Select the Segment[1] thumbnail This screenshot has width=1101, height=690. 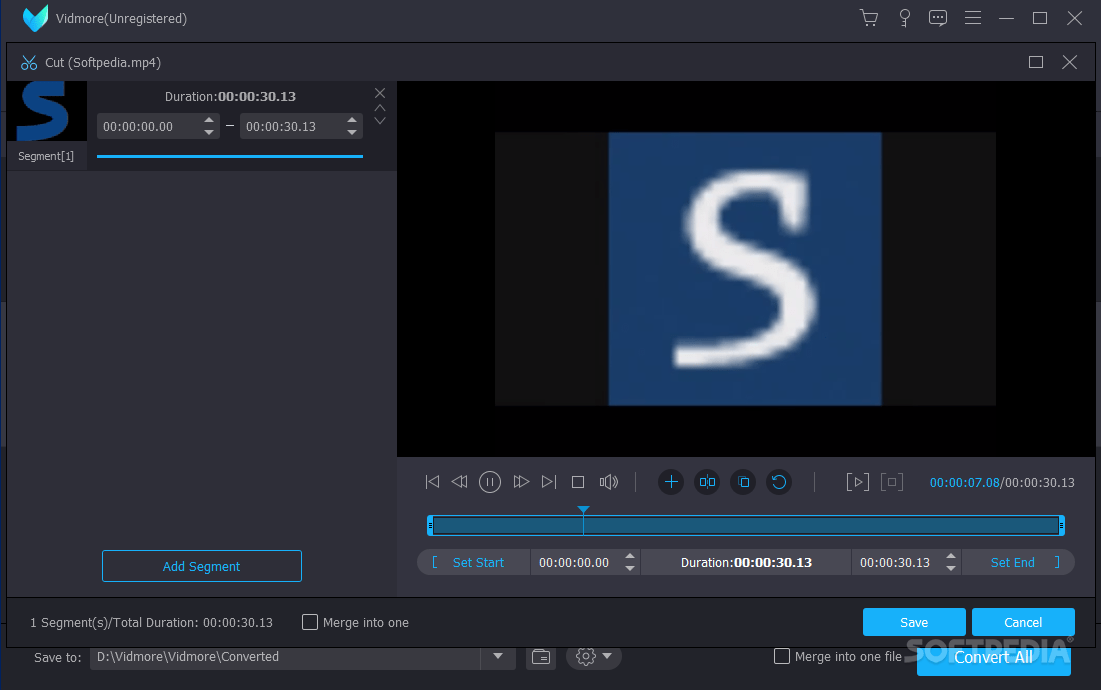pyautogui.click(x=46, y=111)
